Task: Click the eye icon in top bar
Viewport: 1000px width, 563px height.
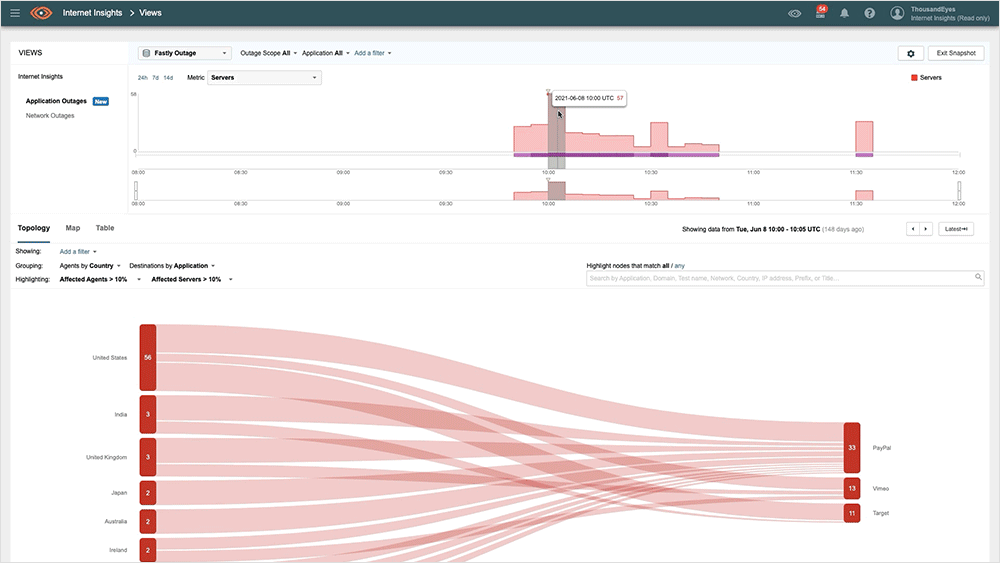Action: point(795,13)
